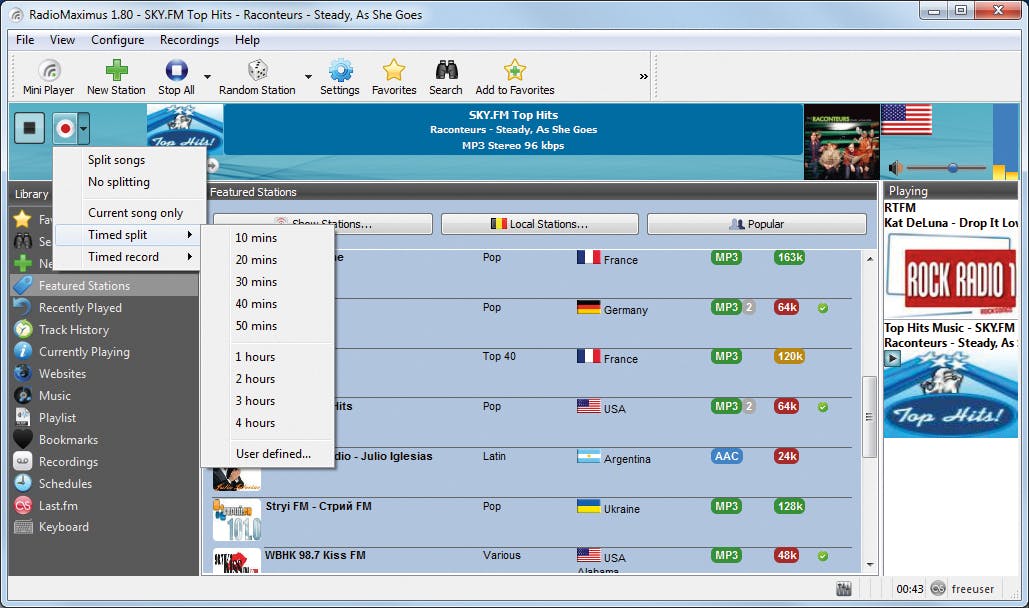Expand the Timed split submenu
This screenshot has width=1029, height=608.
click(x=129, y=235)
